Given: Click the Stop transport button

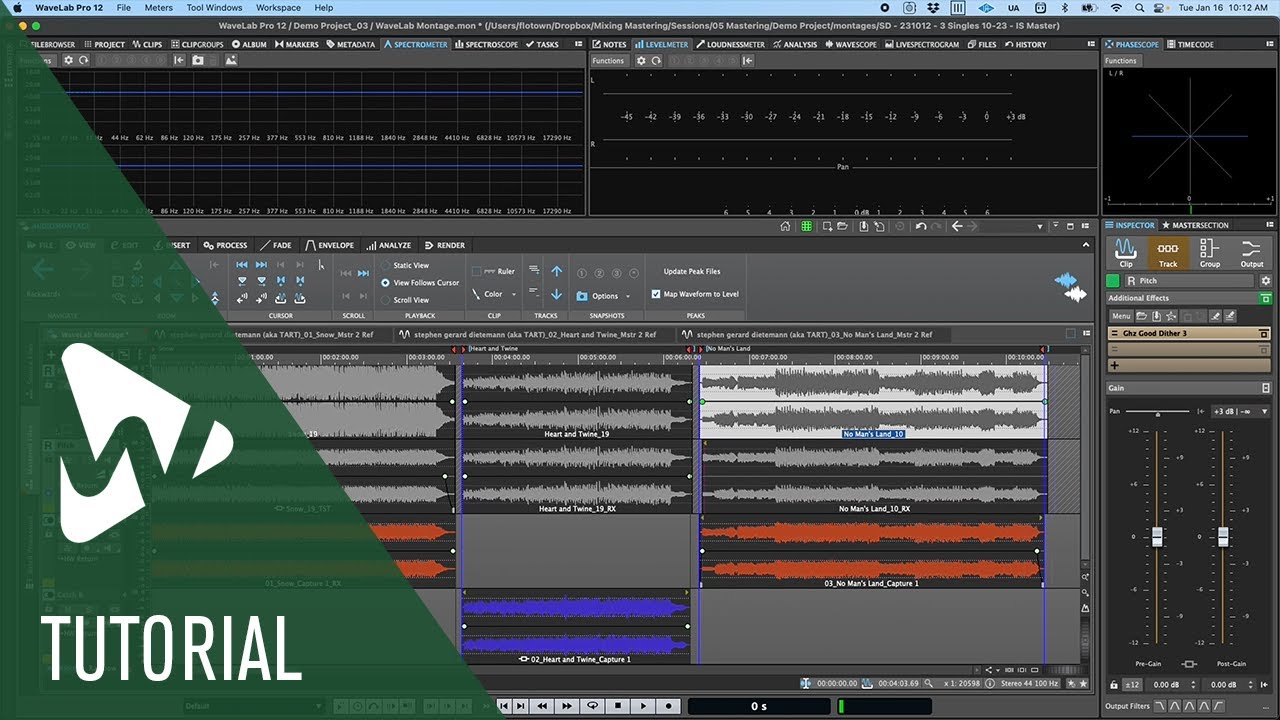Looking at the screenshot, I should [x=619, y=706].
